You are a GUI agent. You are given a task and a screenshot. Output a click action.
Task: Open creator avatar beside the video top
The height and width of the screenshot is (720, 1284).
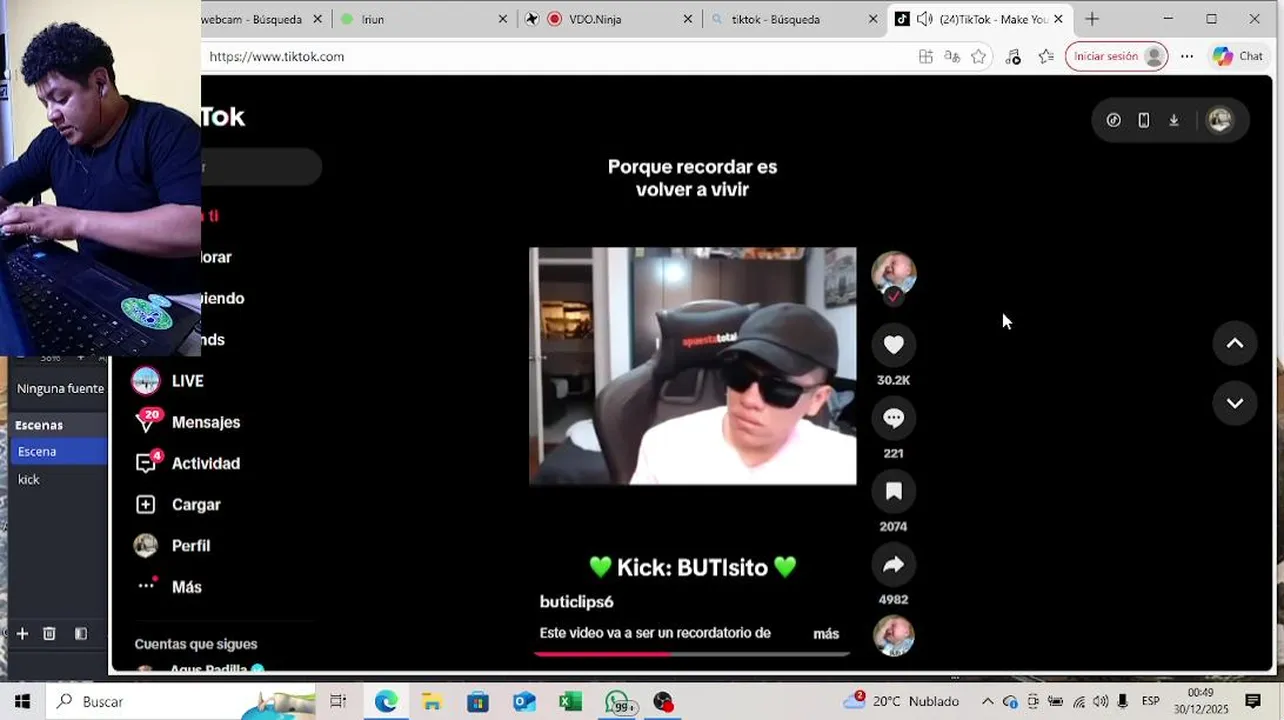[x=893, y=273]
